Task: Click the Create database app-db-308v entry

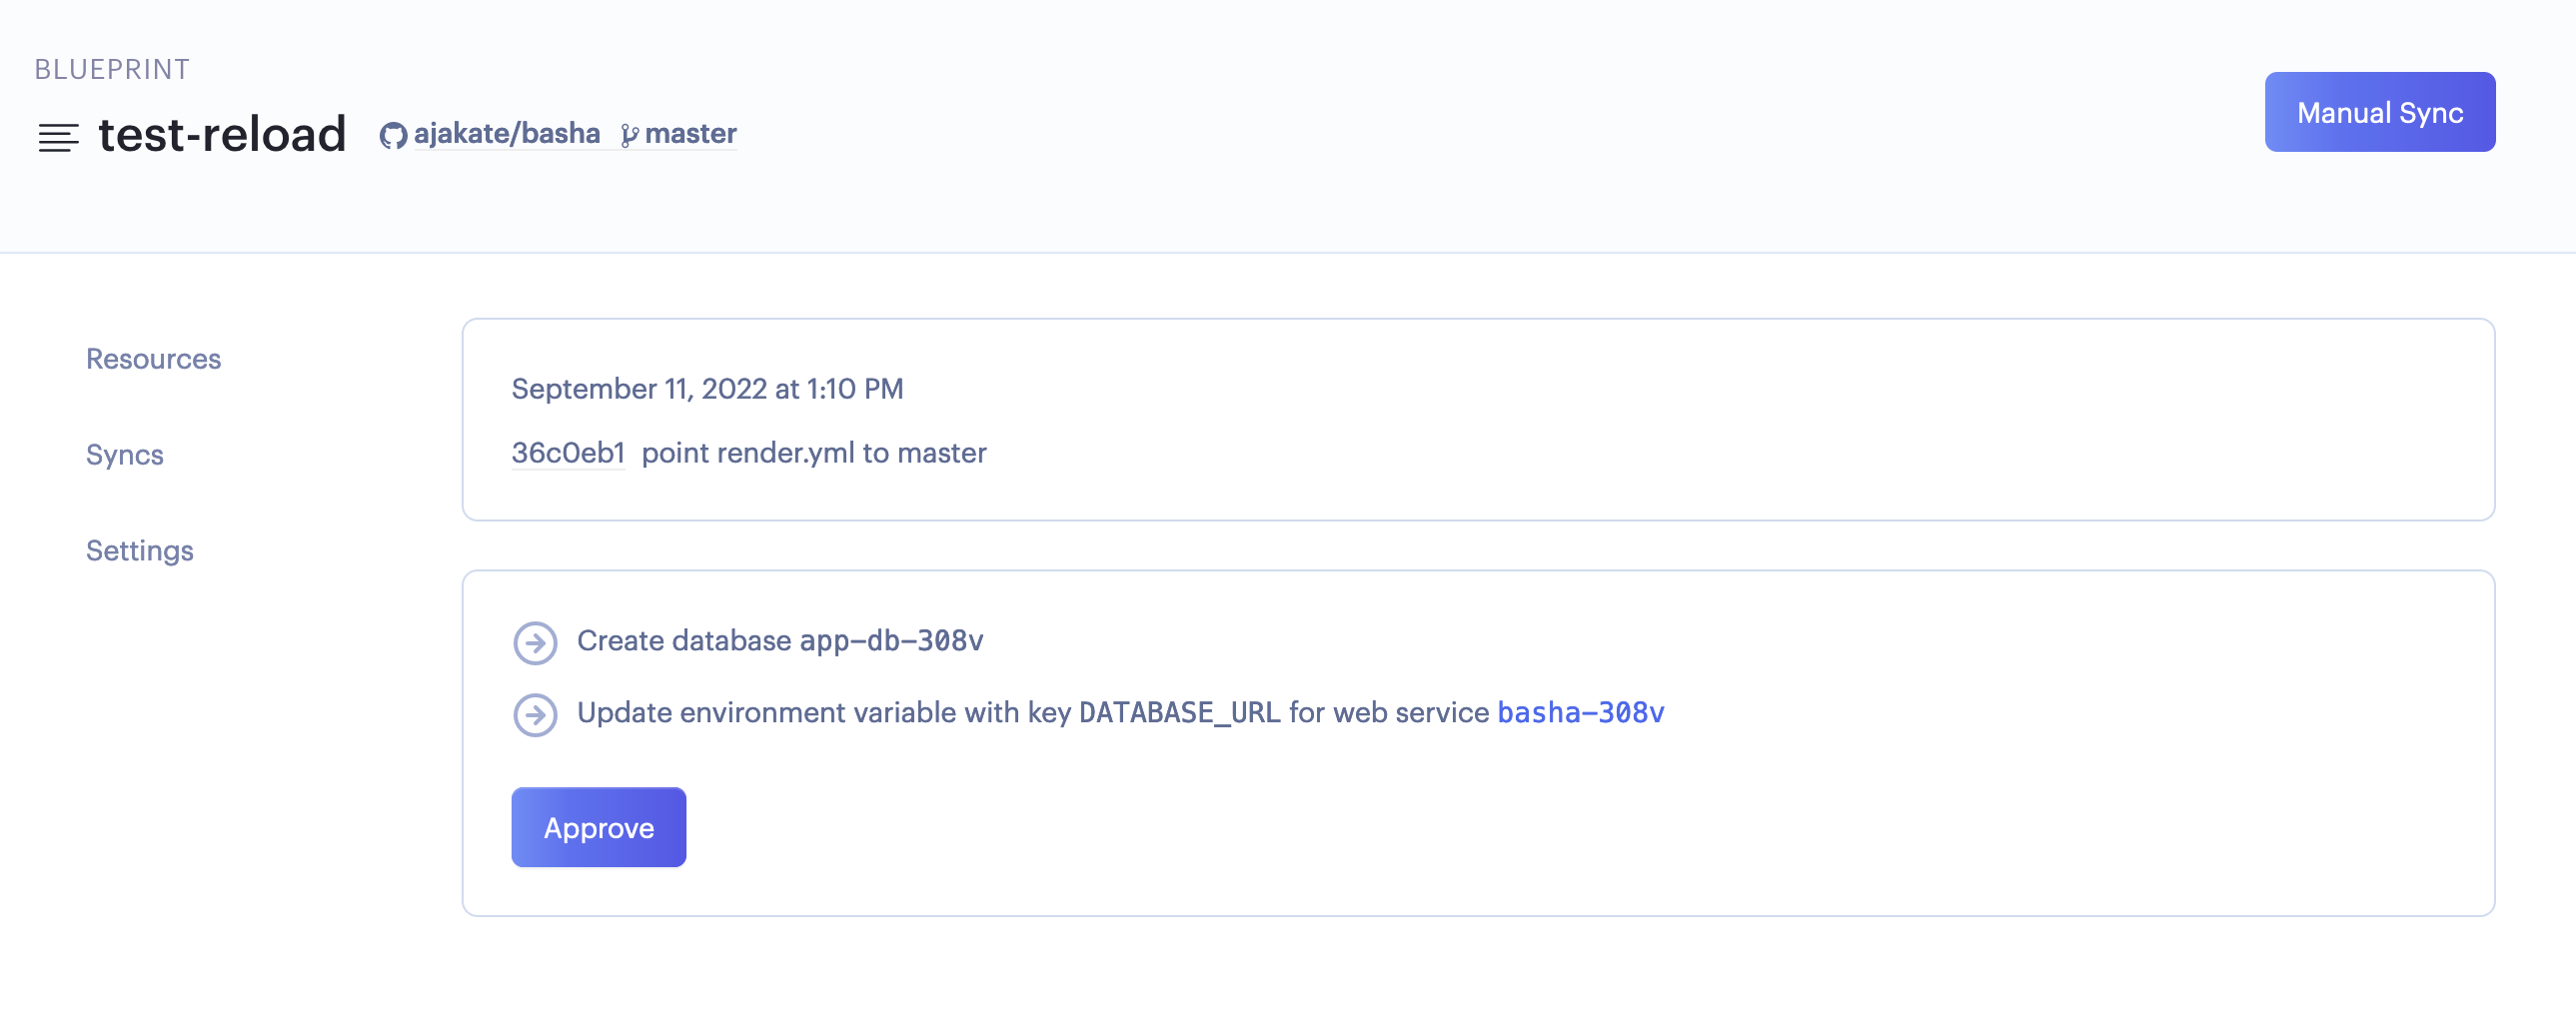Action: point(779,640)
